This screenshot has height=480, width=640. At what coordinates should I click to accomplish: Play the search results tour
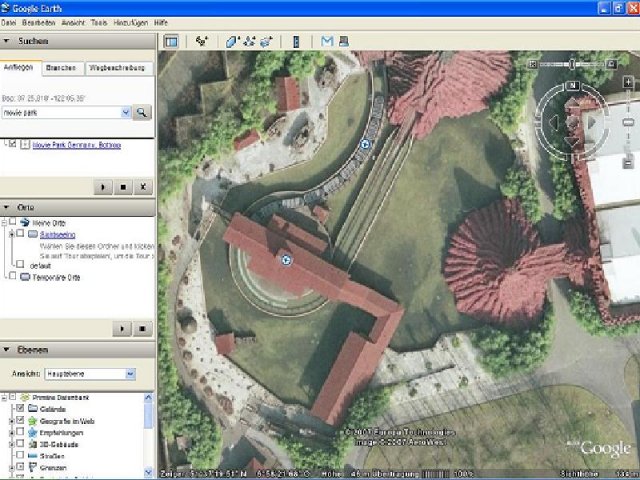(x=102, y=187)
